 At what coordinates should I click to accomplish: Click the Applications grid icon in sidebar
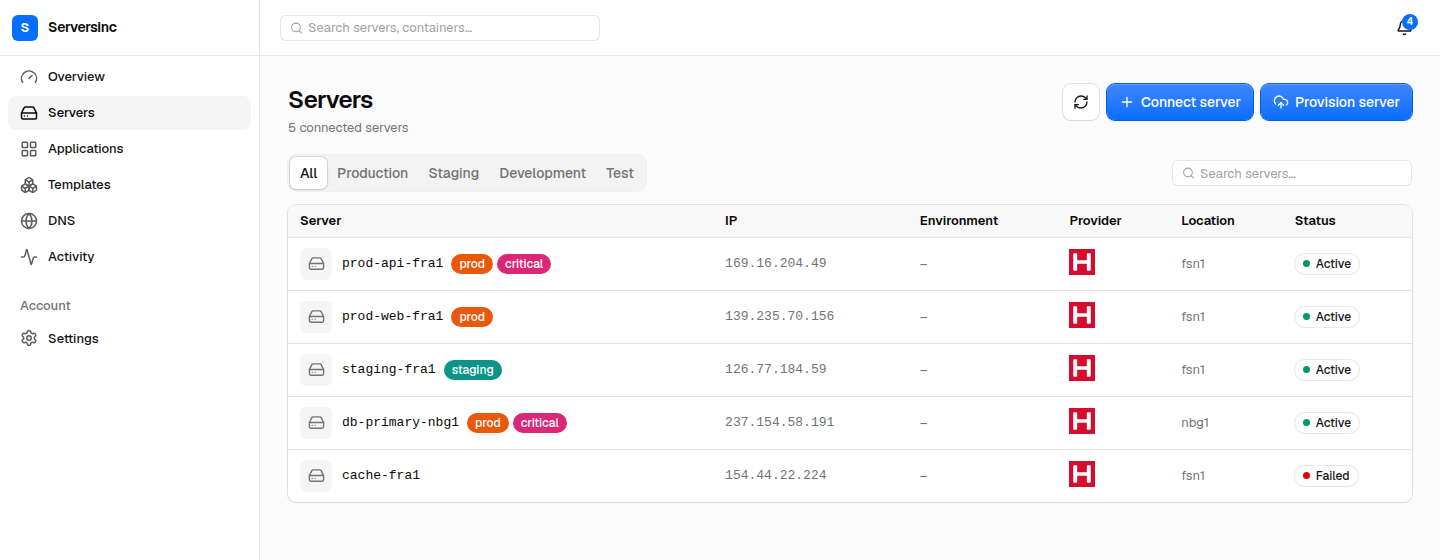(29, 149)
